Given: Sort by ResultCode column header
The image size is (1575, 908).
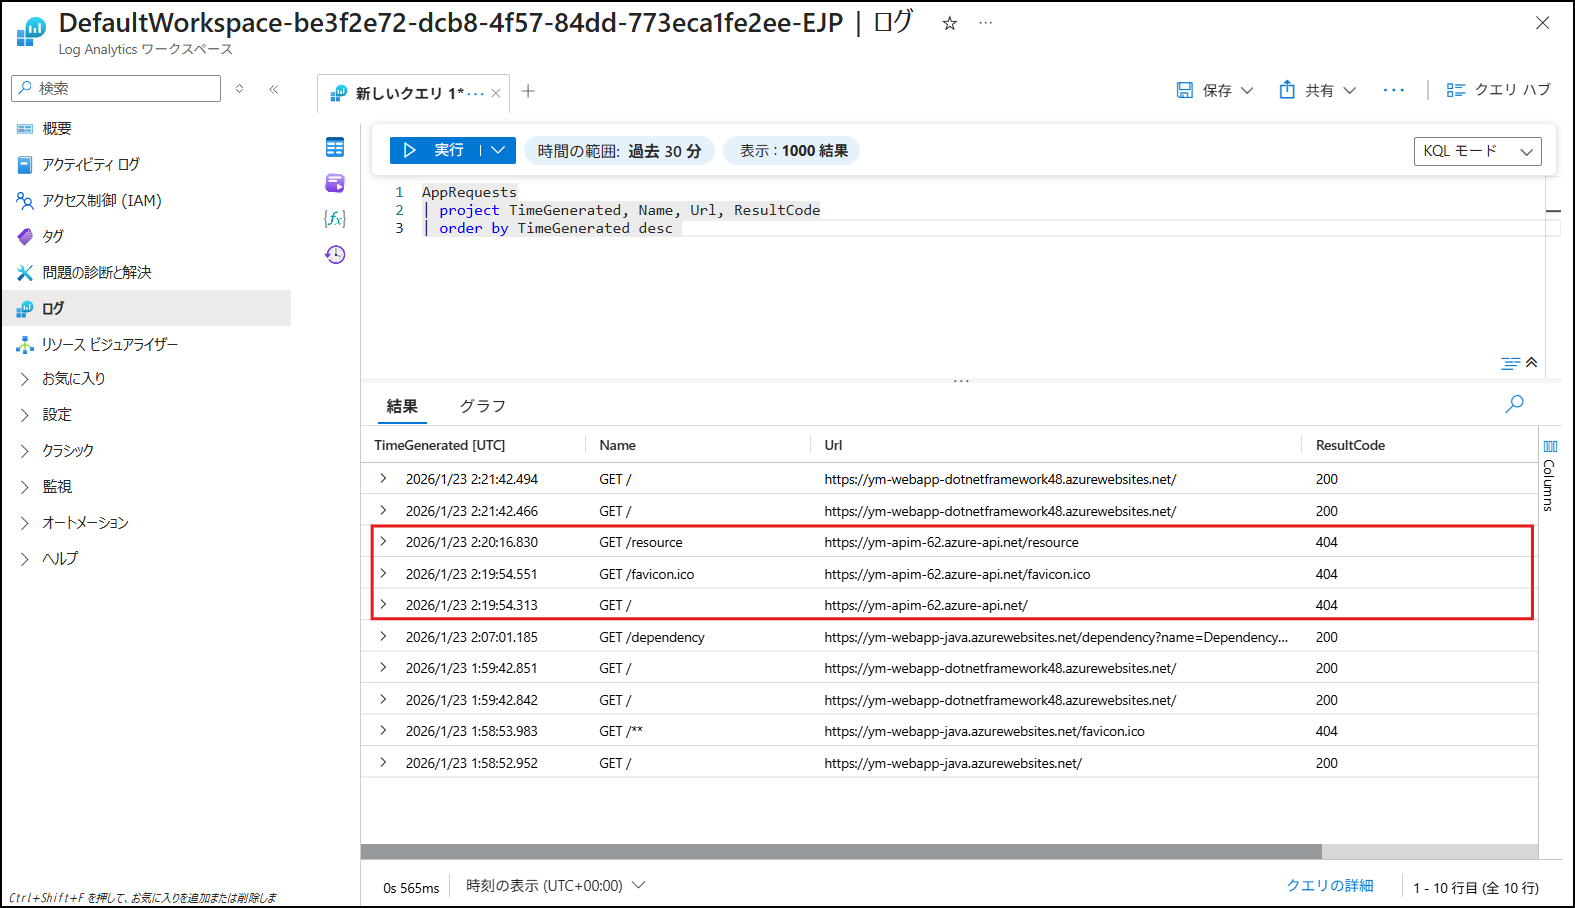Looking at the screenshot, I should (1350, 445).
